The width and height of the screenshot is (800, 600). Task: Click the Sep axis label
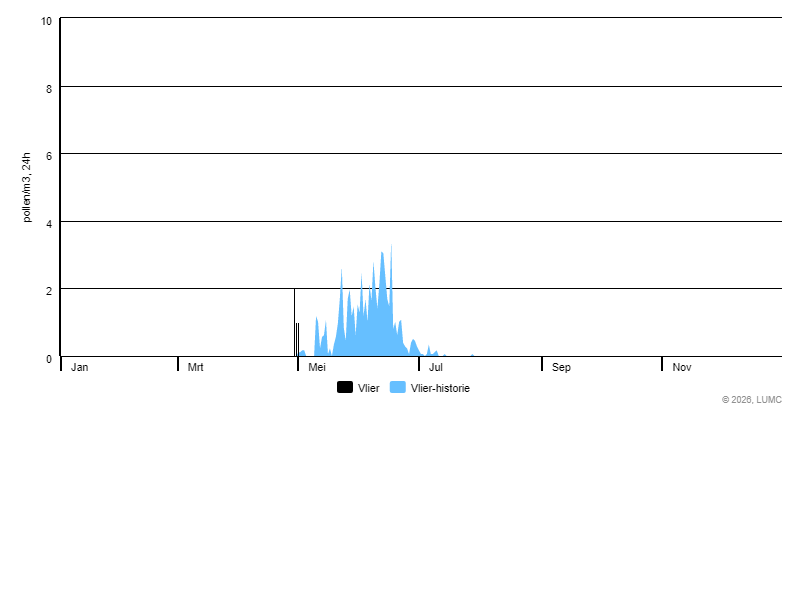tap(561, 367)
